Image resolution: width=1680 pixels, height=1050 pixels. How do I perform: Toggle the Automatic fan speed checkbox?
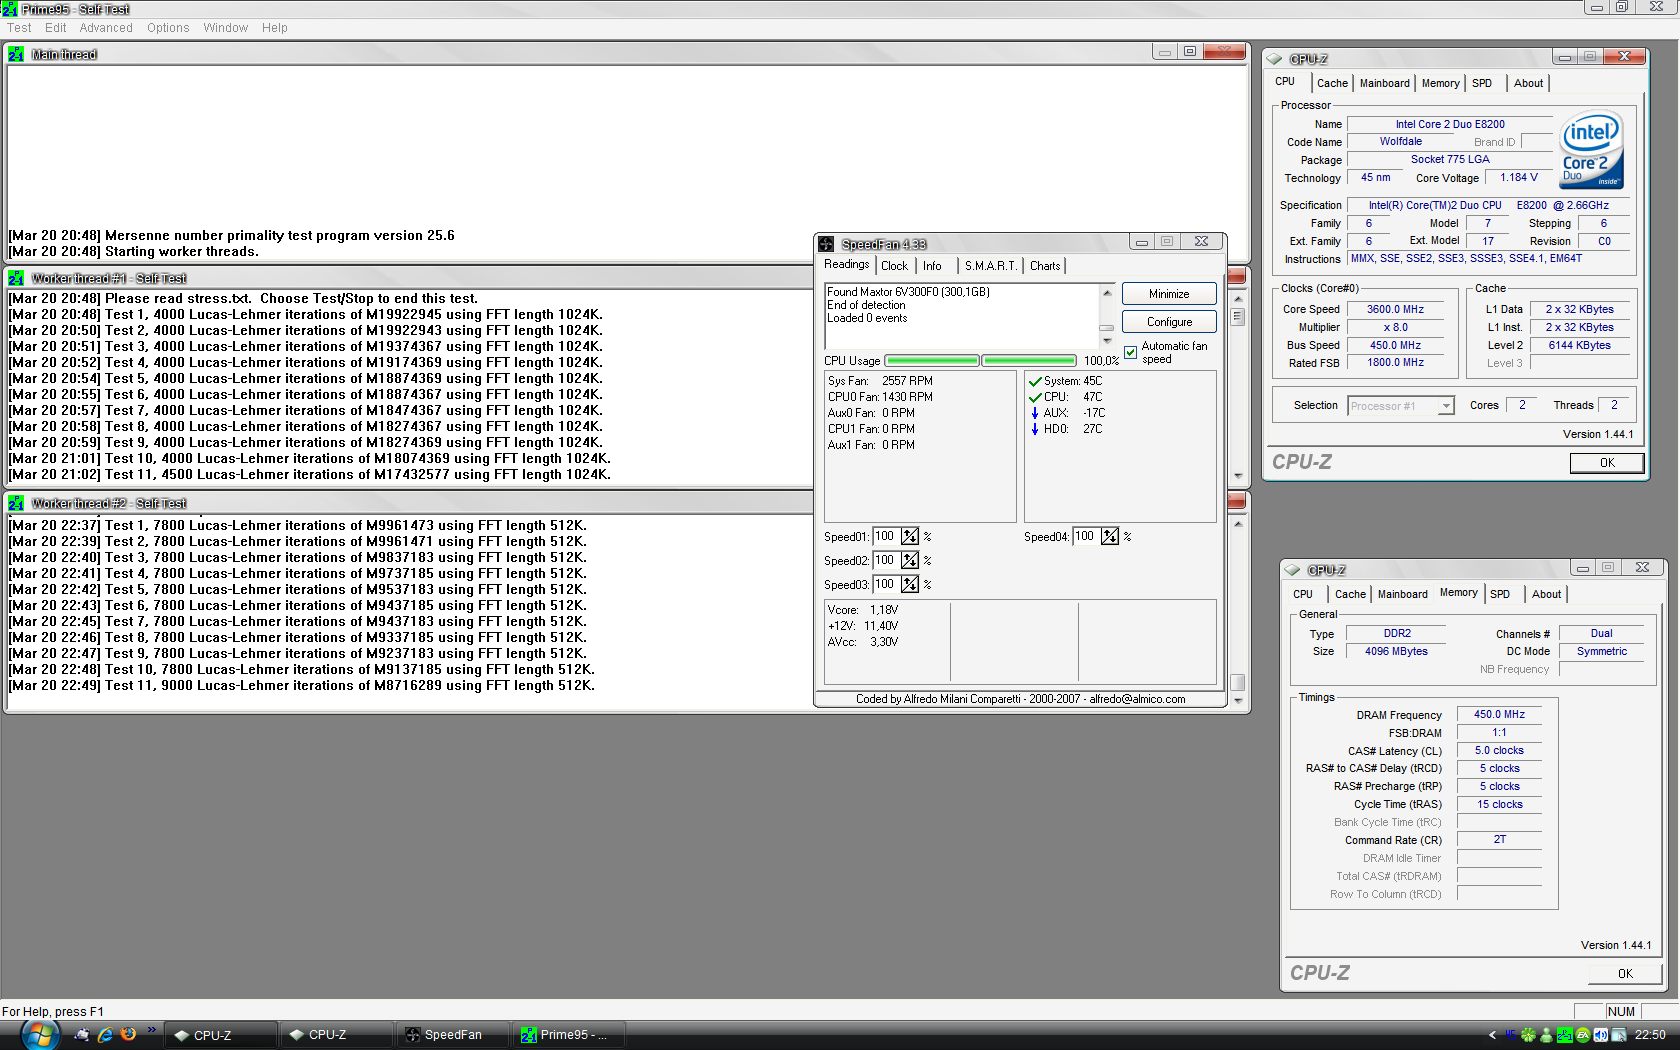(x=1131, y=352)
